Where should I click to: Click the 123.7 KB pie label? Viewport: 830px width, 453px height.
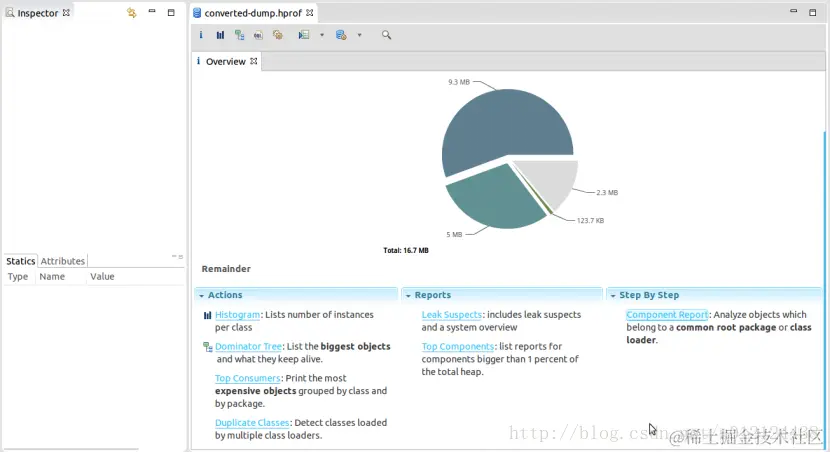[590, 221]
